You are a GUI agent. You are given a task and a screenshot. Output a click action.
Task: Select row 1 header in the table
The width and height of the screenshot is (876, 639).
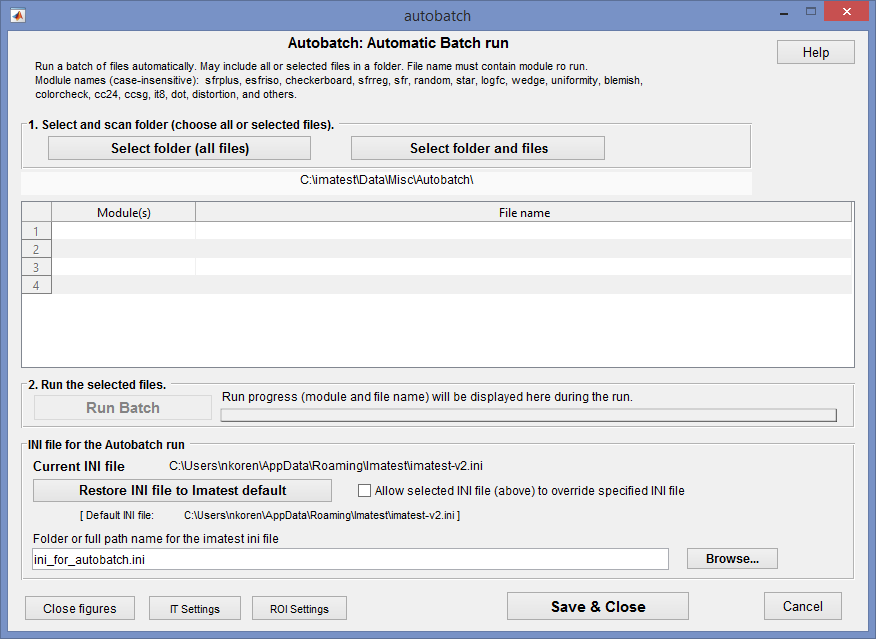tap(36, 231)
